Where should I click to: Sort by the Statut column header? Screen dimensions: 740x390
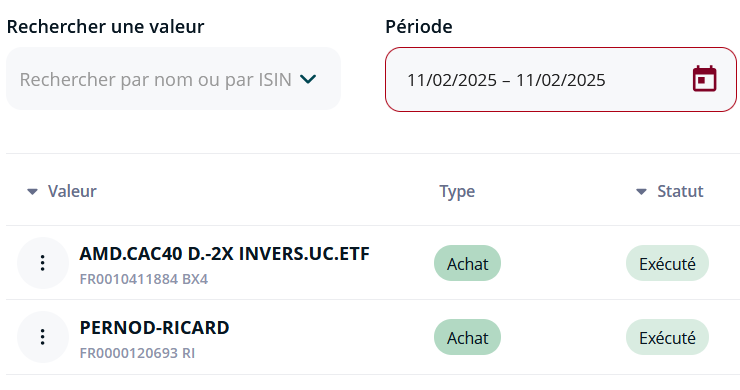pos(680,191)
